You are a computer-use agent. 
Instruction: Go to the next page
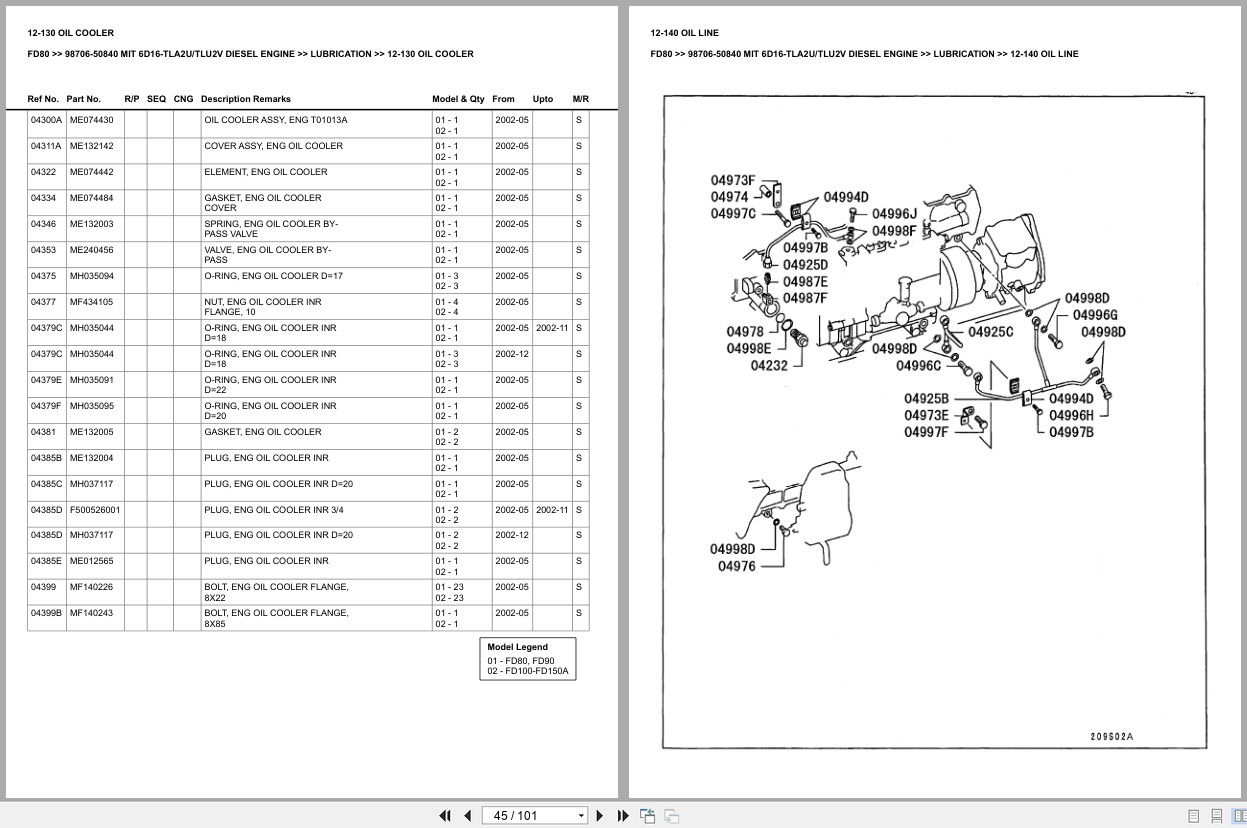tap(600, 815)
